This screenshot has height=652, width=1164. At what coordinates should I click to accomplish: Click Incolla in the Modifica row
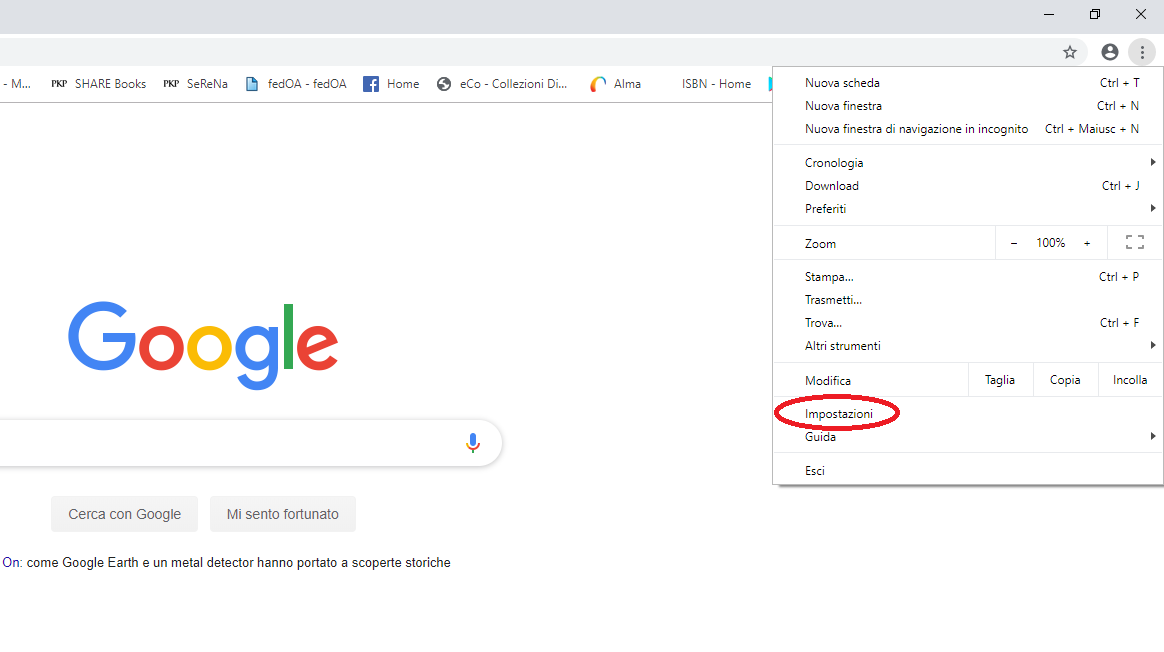(1130, 380)
